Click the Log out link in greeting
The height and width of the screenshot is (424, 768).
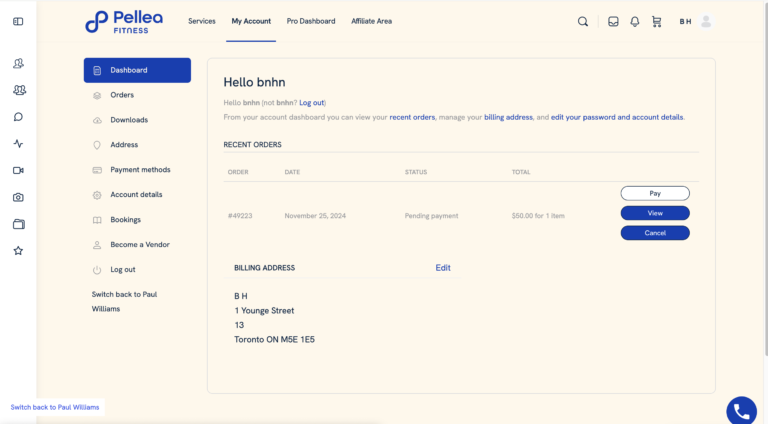click(x=312, y=103)
